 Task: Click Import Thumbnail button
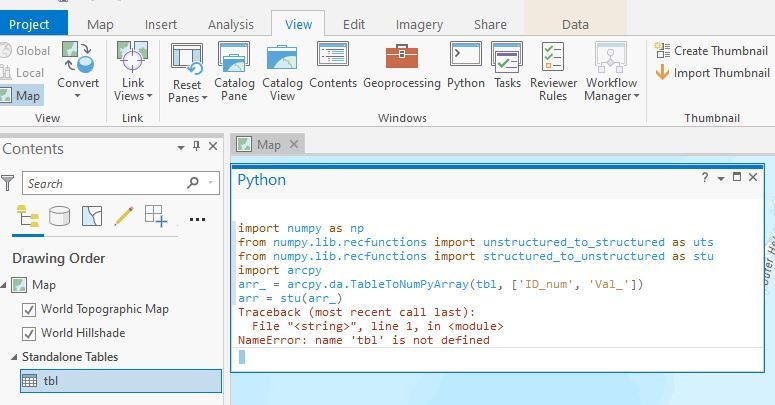click(711, 73)
